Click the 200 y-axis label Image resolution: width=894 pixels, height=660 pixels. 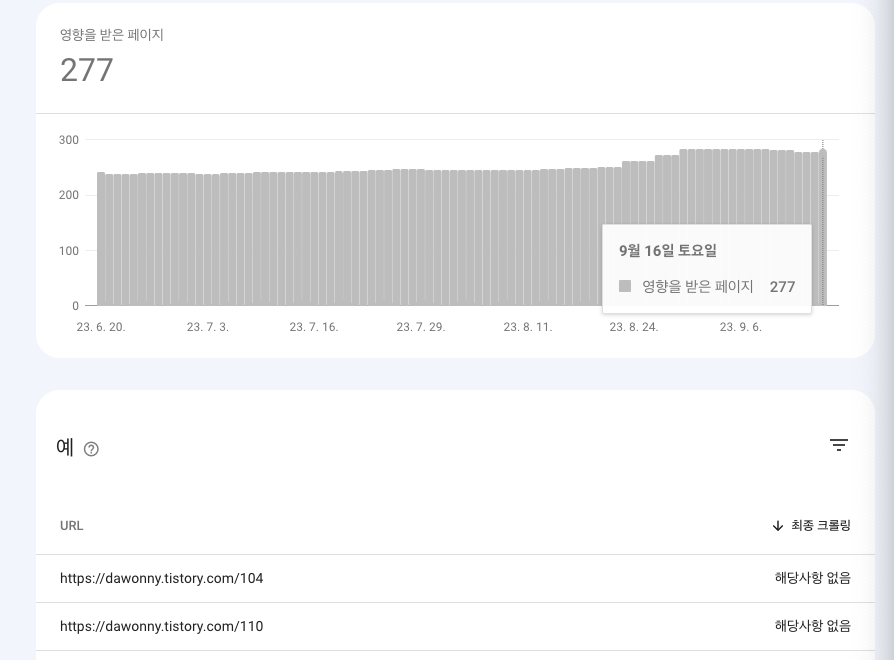point(69,195)
